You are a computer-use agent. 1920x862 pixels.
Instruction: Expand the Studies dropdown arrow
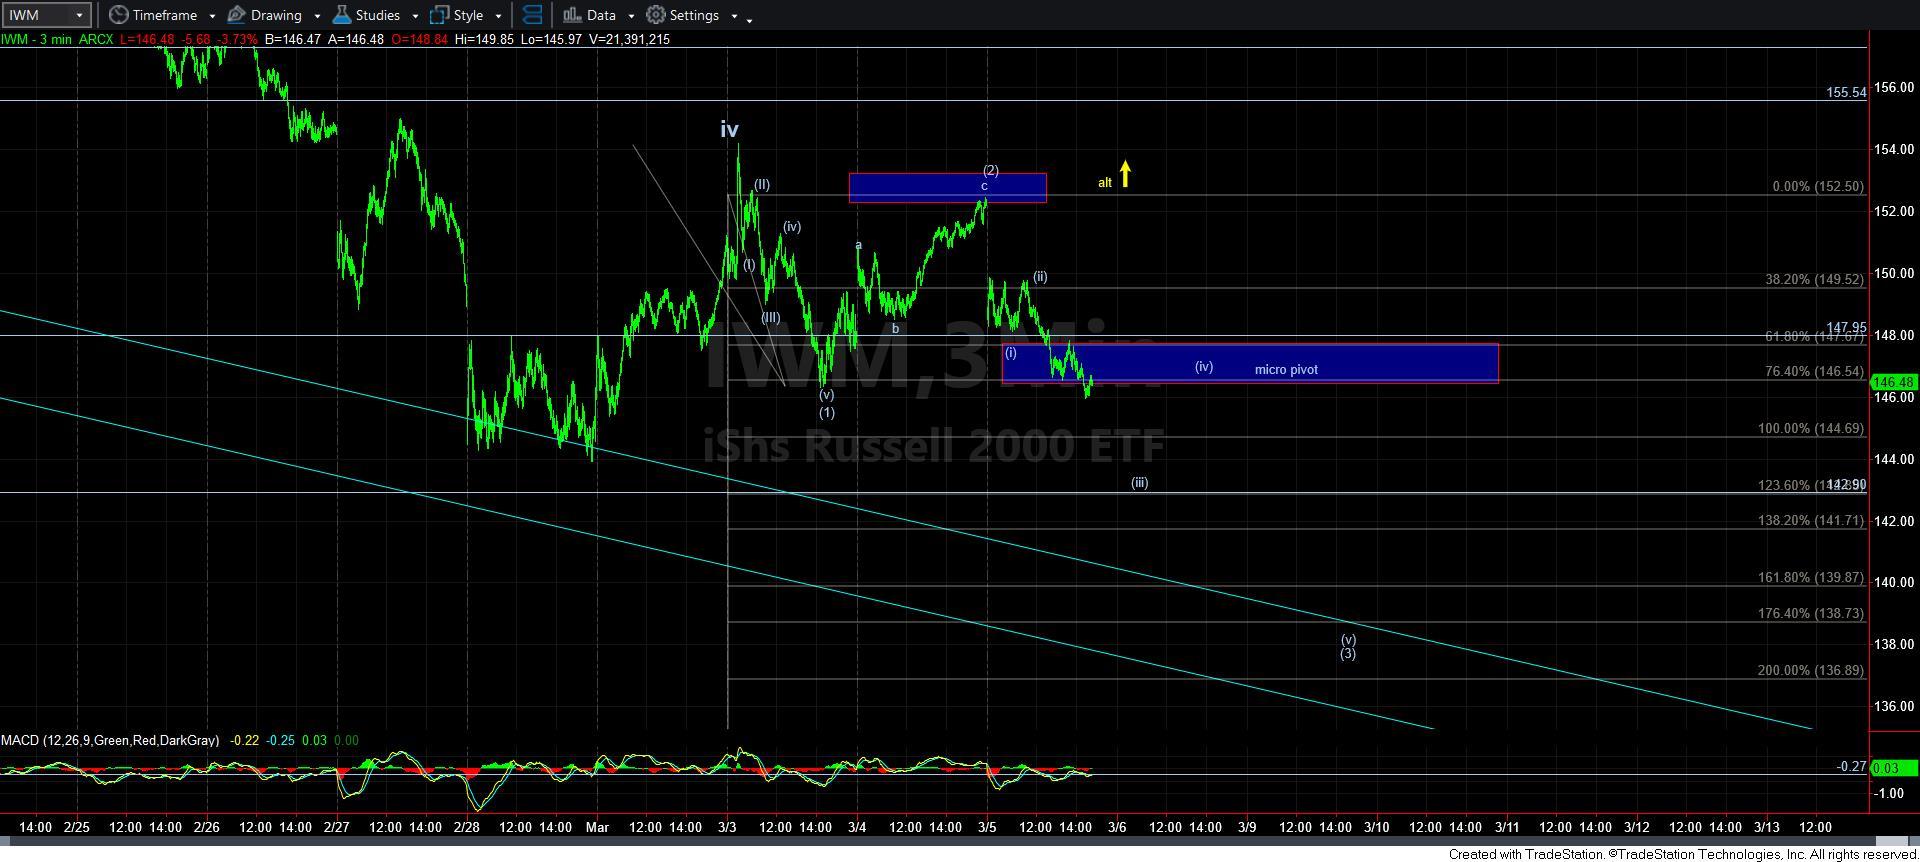415,16
